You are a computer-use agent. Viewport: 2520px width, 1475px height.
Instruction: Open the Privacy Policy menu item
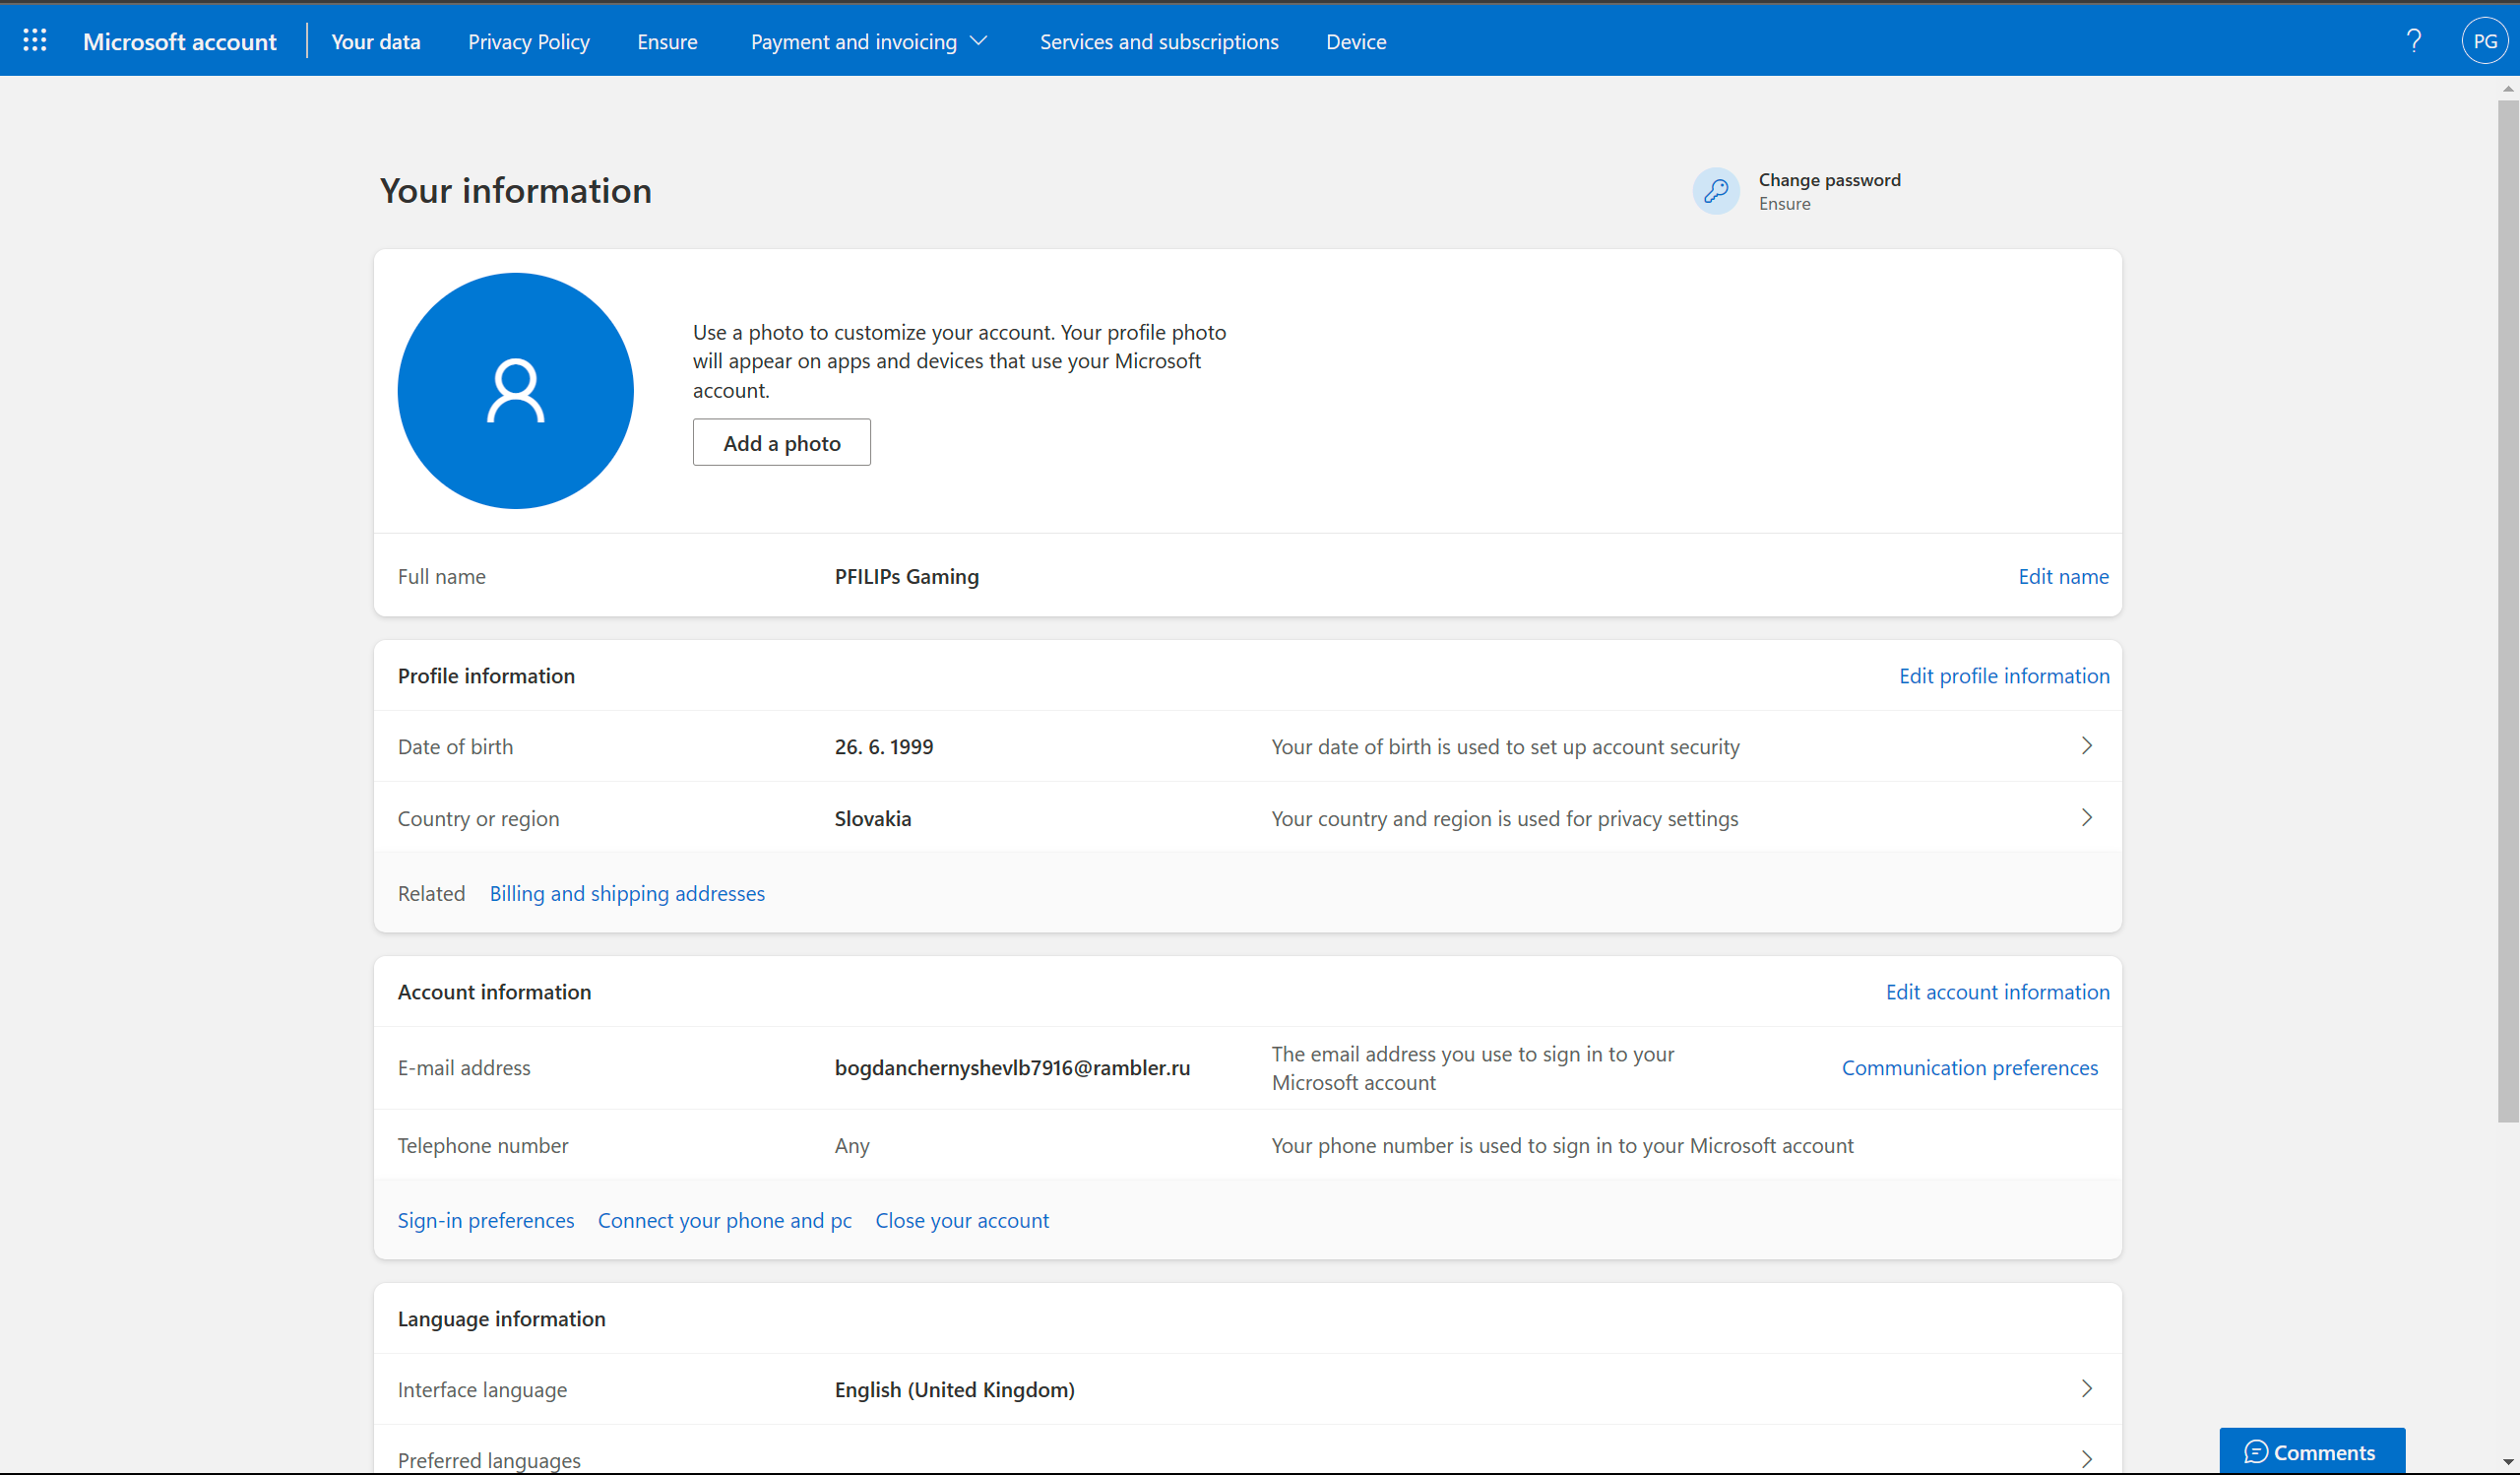pos(529,41)
